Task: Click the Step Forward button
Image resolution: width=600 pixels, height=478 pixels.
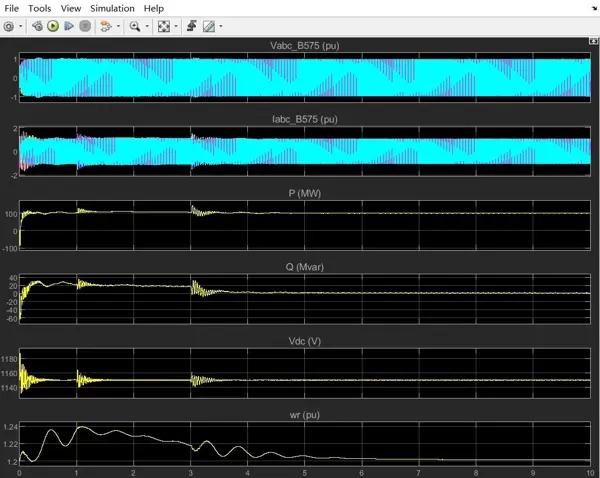Action: [68, 26]
